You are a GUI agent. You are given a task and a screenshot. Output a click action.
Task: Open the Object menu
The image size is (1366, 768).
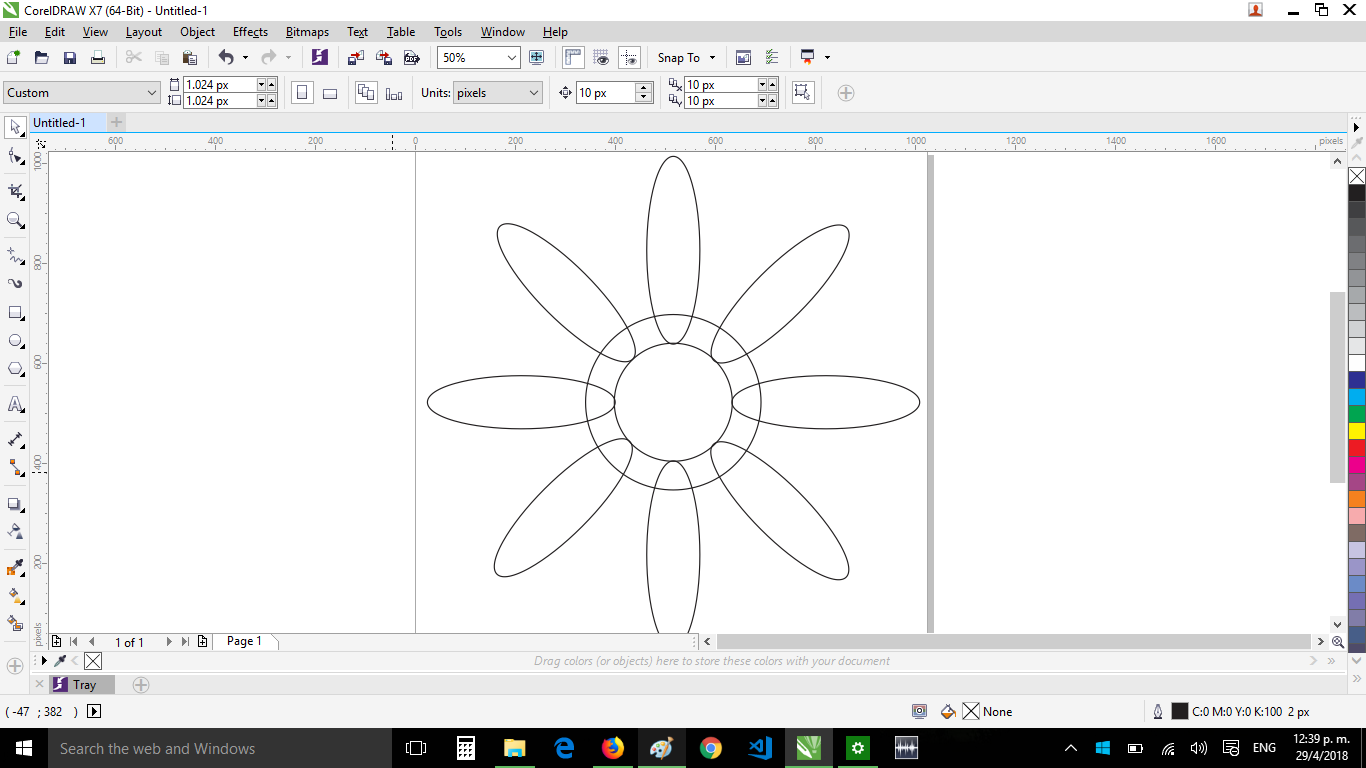197,32
